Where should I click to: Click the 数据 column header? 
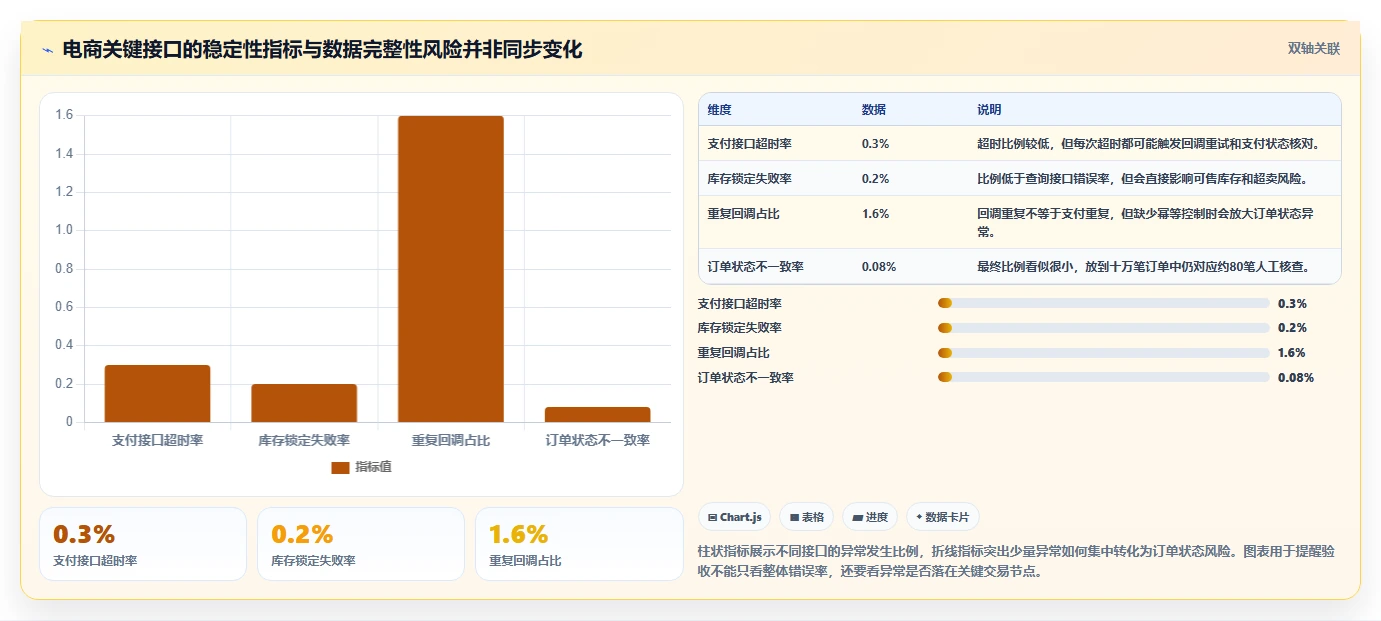tap(873, 110)
